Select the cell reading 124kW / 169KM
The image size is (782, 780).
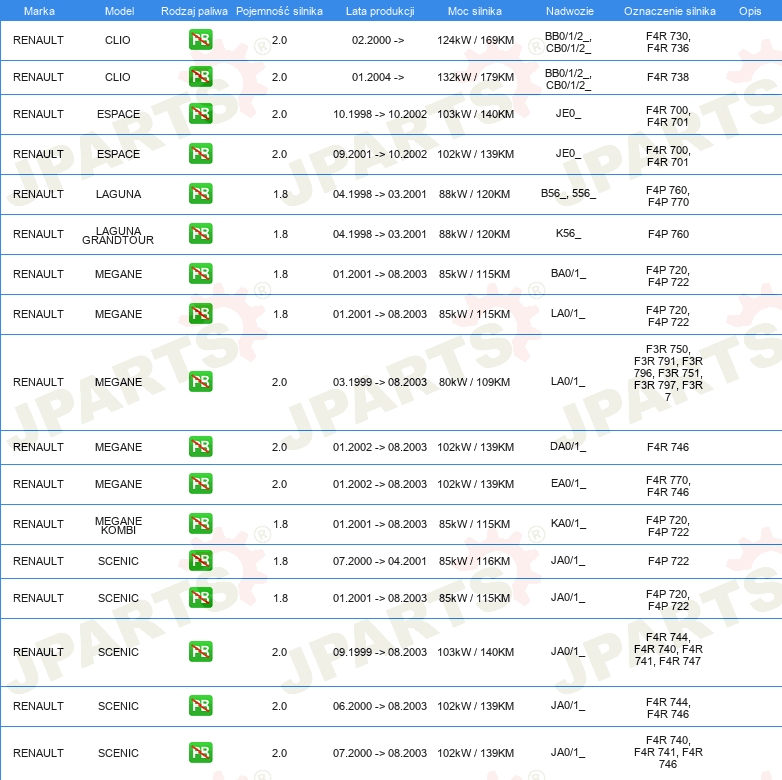click(x=475, y=40)
